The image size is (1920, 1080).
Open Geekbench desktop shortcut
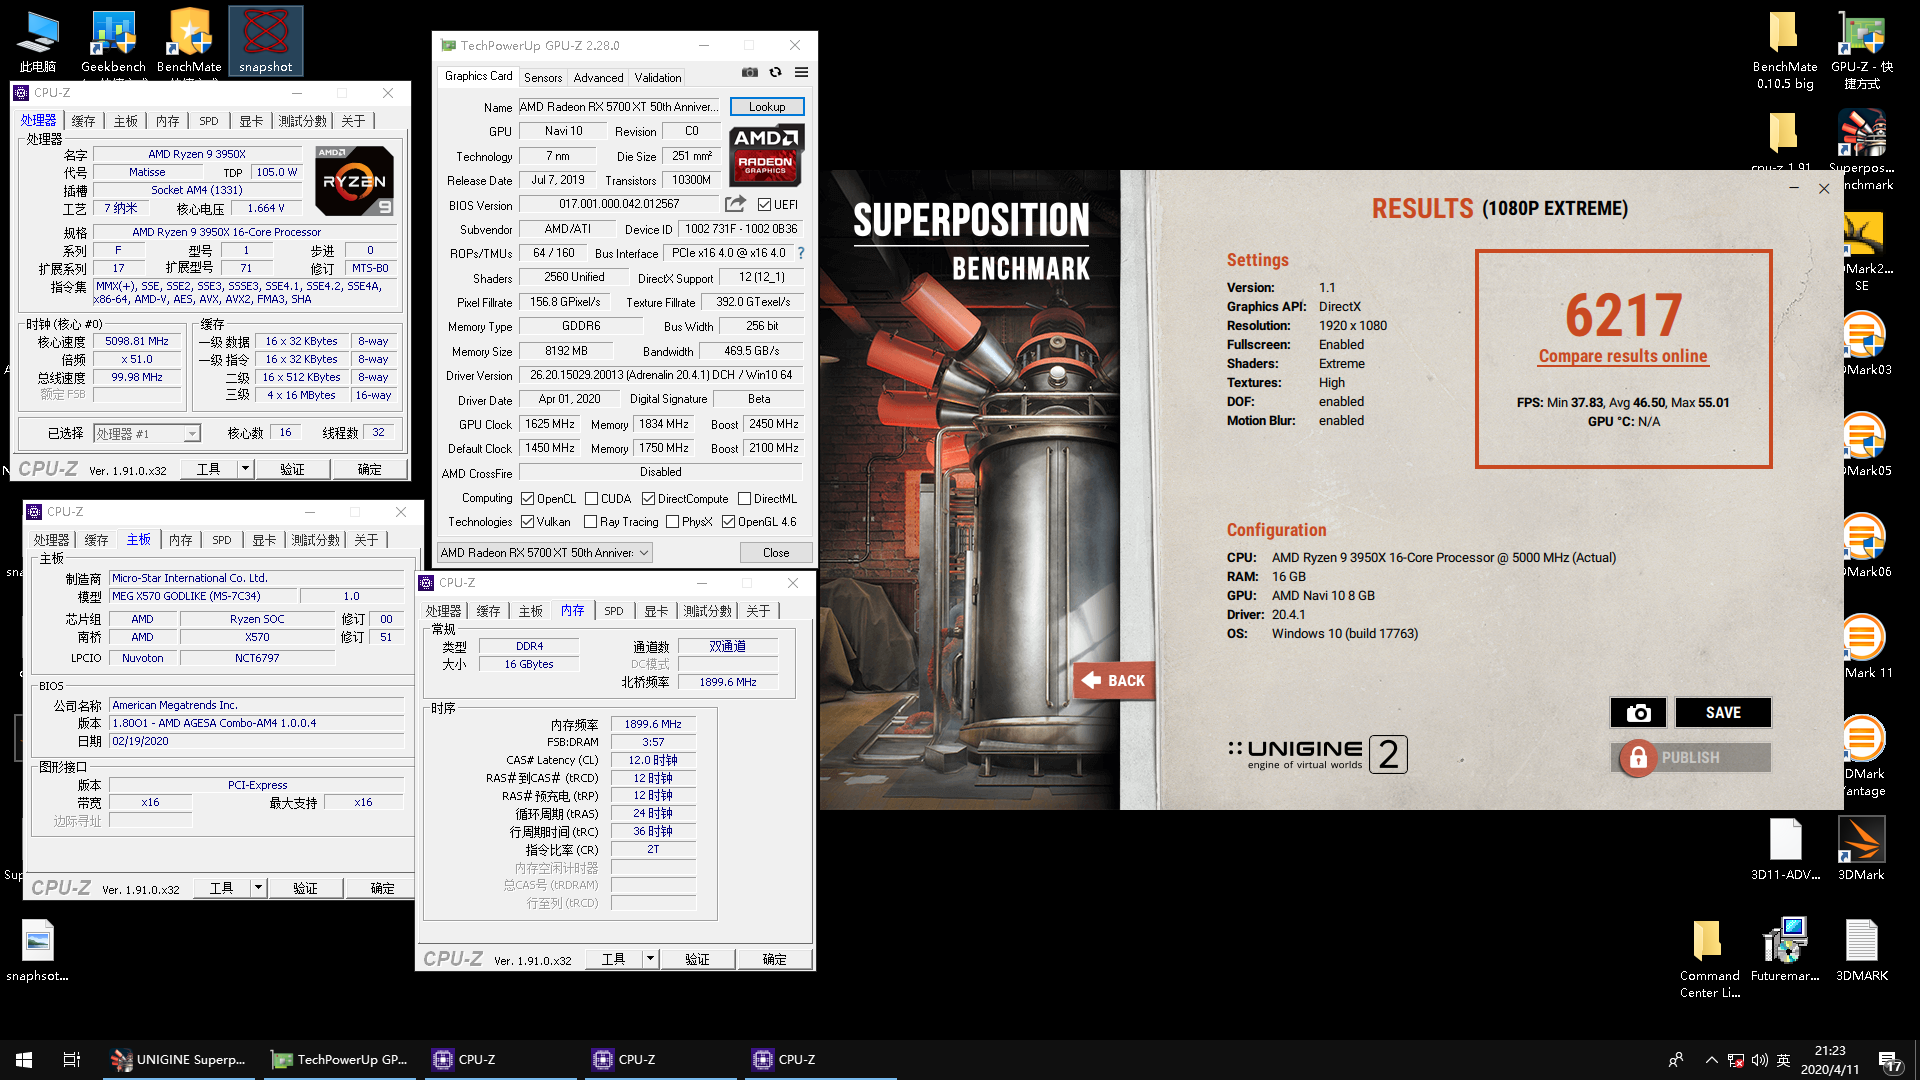tap(113, 42)
